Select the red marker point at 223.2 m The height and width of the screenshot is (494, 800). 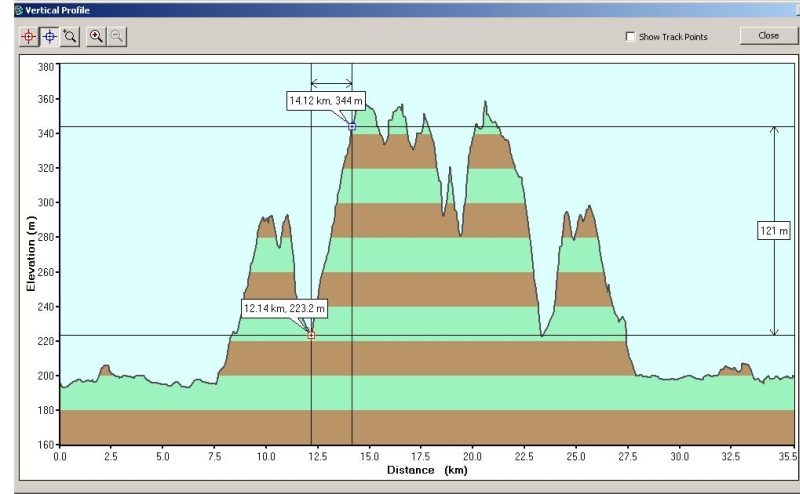(x=311, y=335)
